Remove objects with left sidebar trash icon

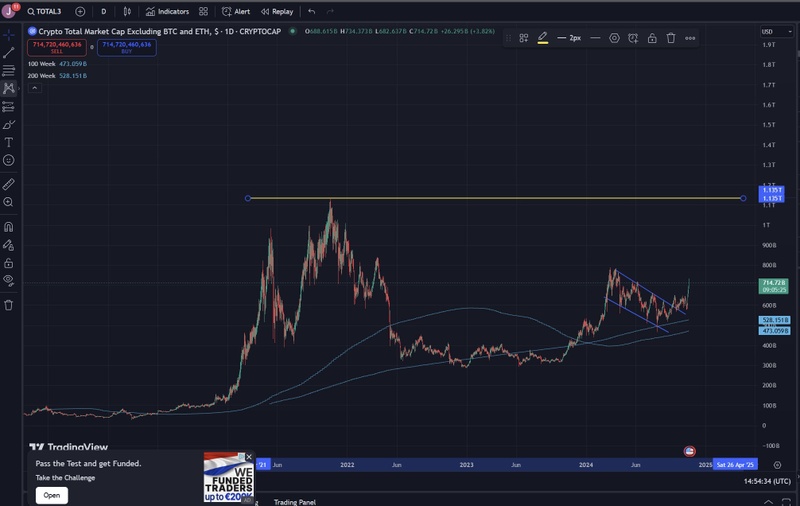click(9, 305)
